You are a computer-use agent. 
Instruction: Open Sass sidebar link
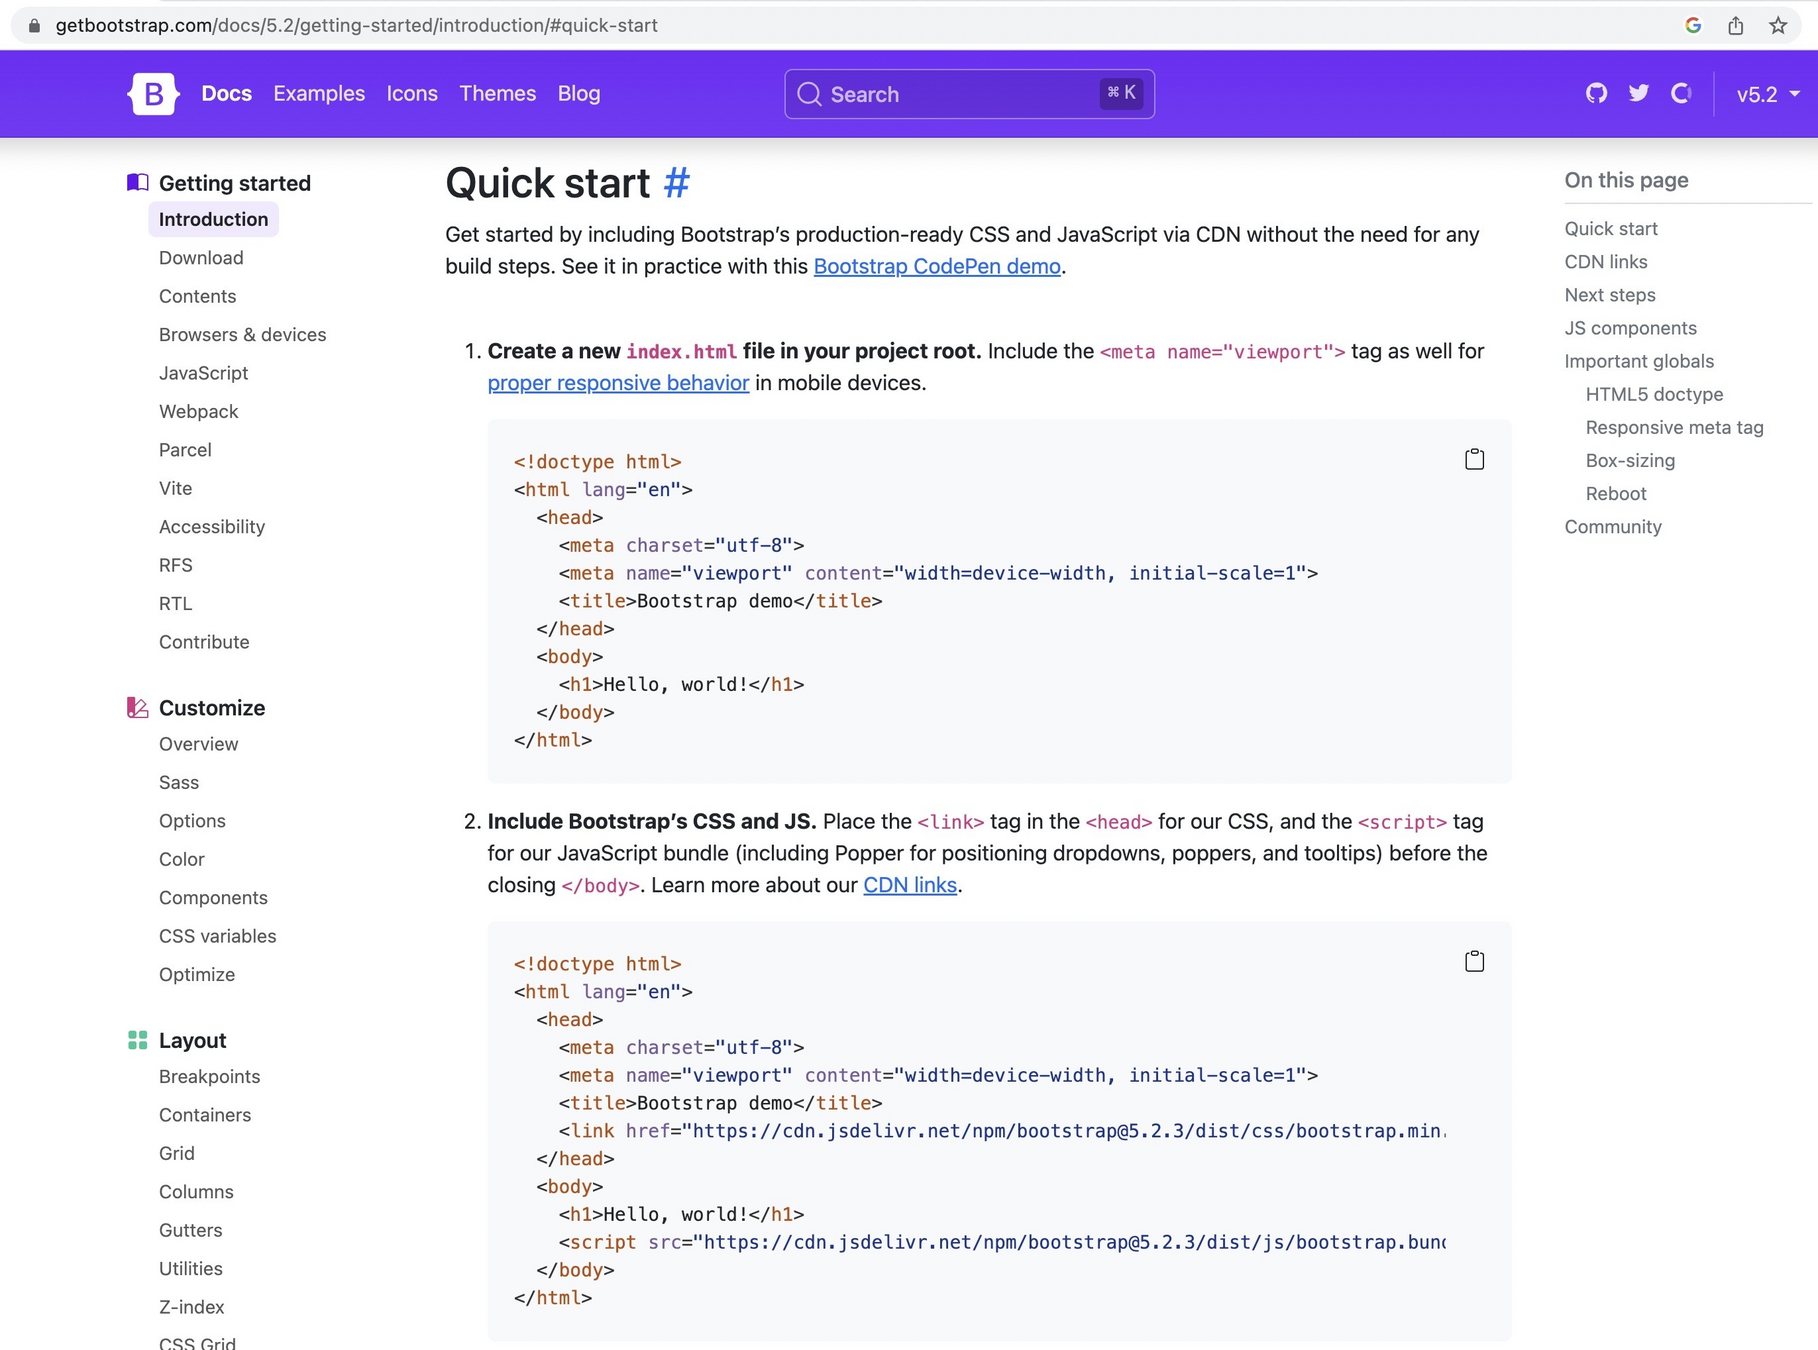(x=179, y=783)
